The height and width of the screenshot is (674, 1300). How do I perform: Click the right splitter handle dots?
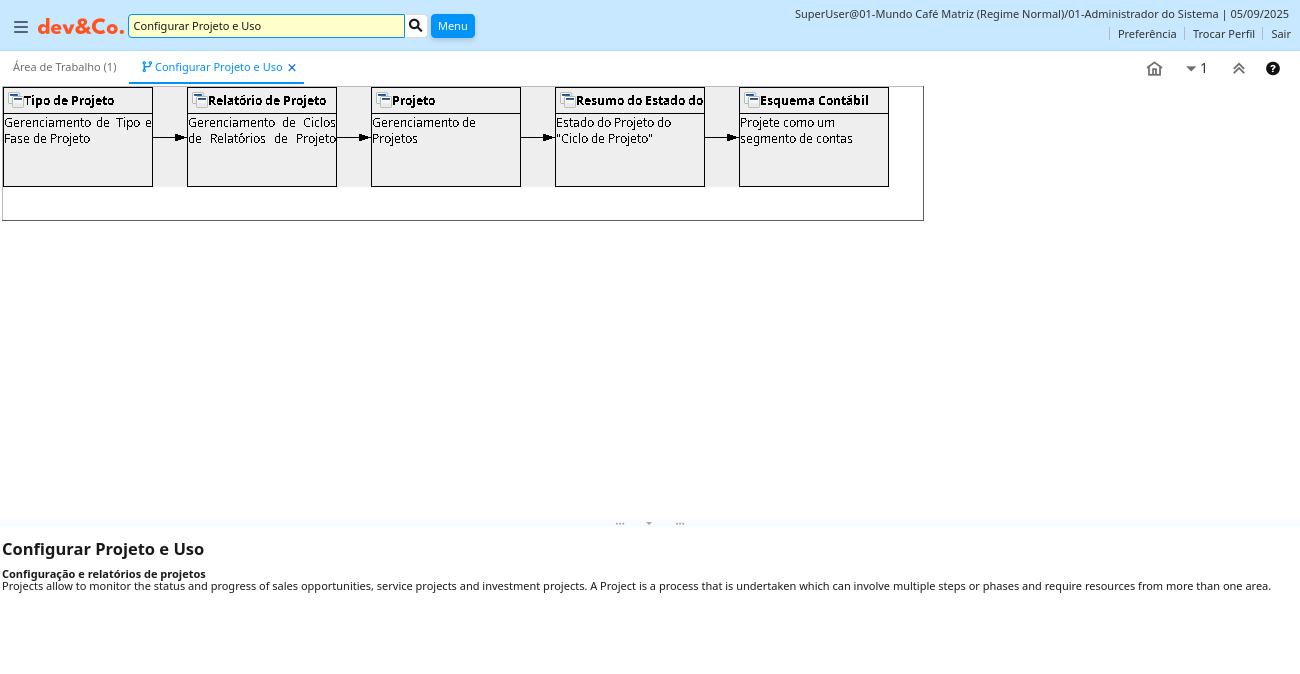(x=680, y=523)
